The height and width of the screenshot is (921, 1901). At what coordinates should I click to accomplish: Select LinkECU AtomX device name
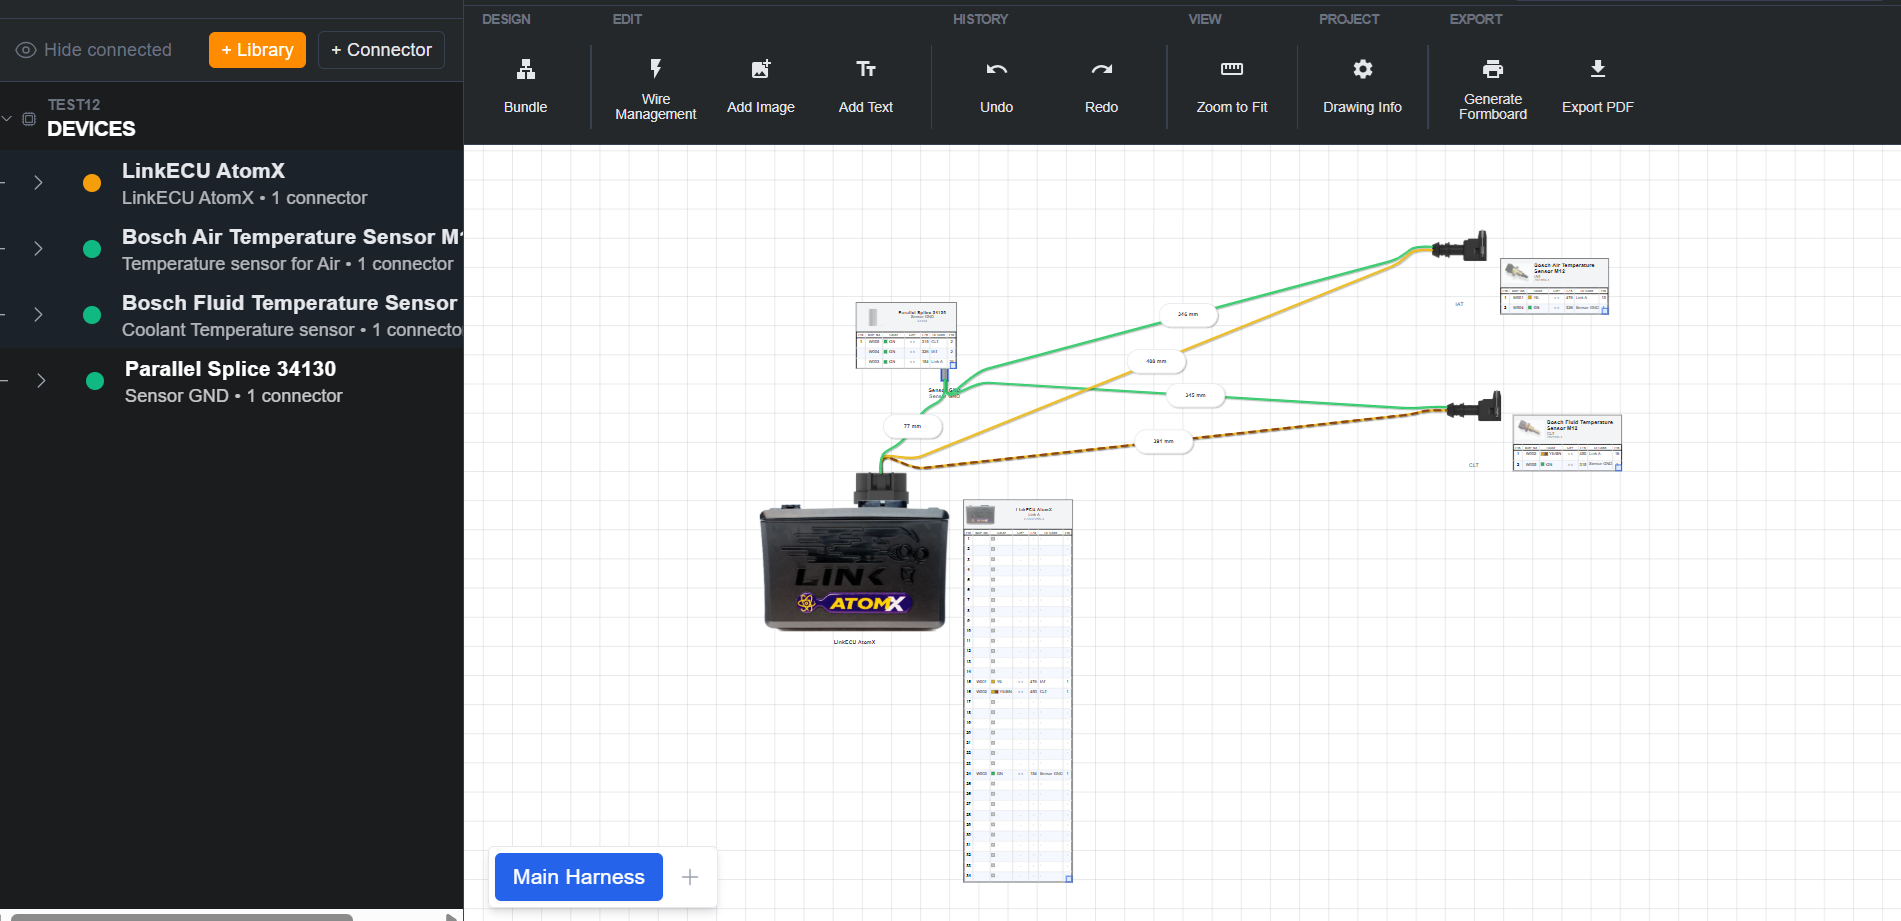(x=203, y=171)
